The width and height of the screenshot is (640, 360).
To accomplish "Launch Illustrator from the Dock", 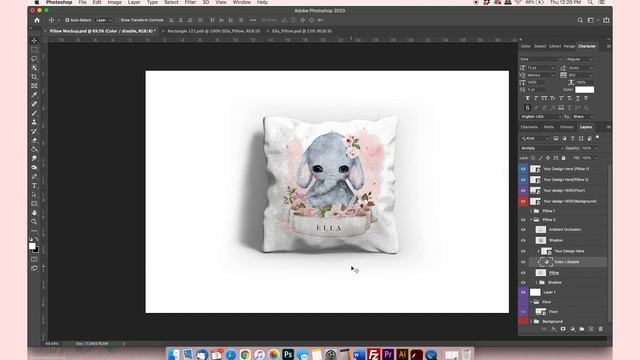I will point(402,354).
